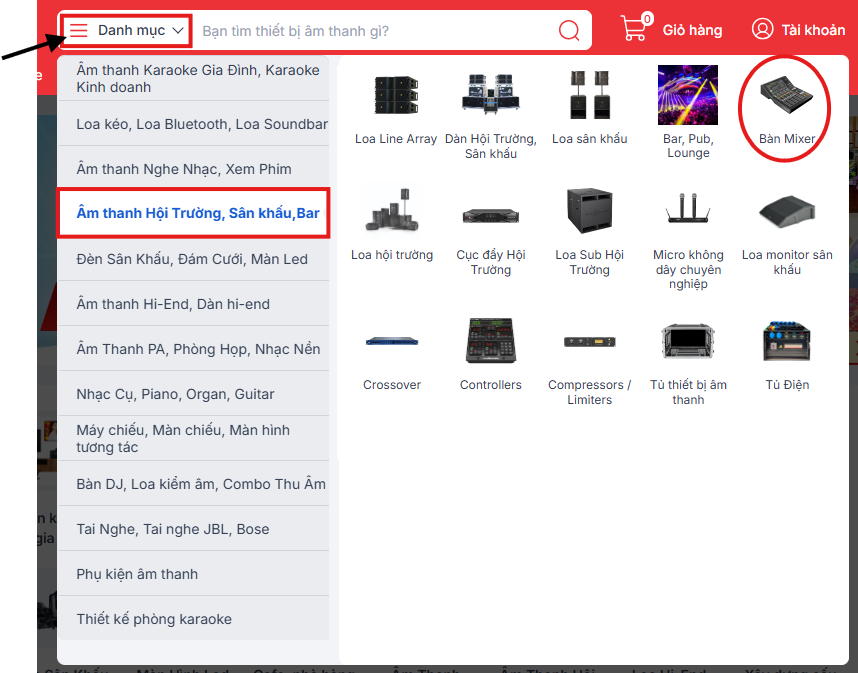Open Âm thanh Hội Trường, Sân khấu, Bar menu

click(197, 214)
